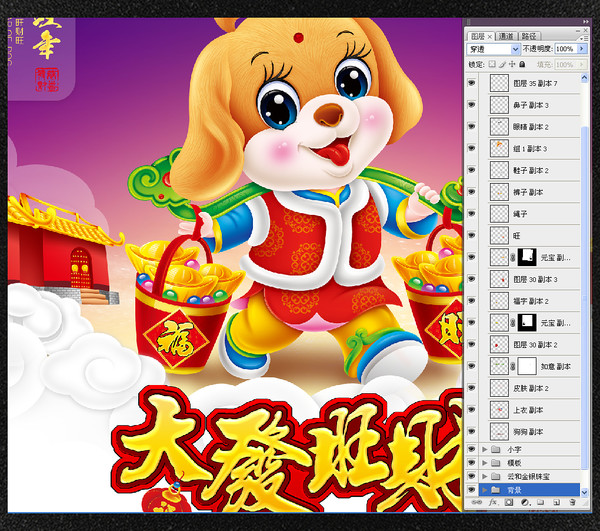Viewport: 600px width, 531px height.
Task: Toggle eye icon of 组 1 副本 3 layer
Action: 471,148
